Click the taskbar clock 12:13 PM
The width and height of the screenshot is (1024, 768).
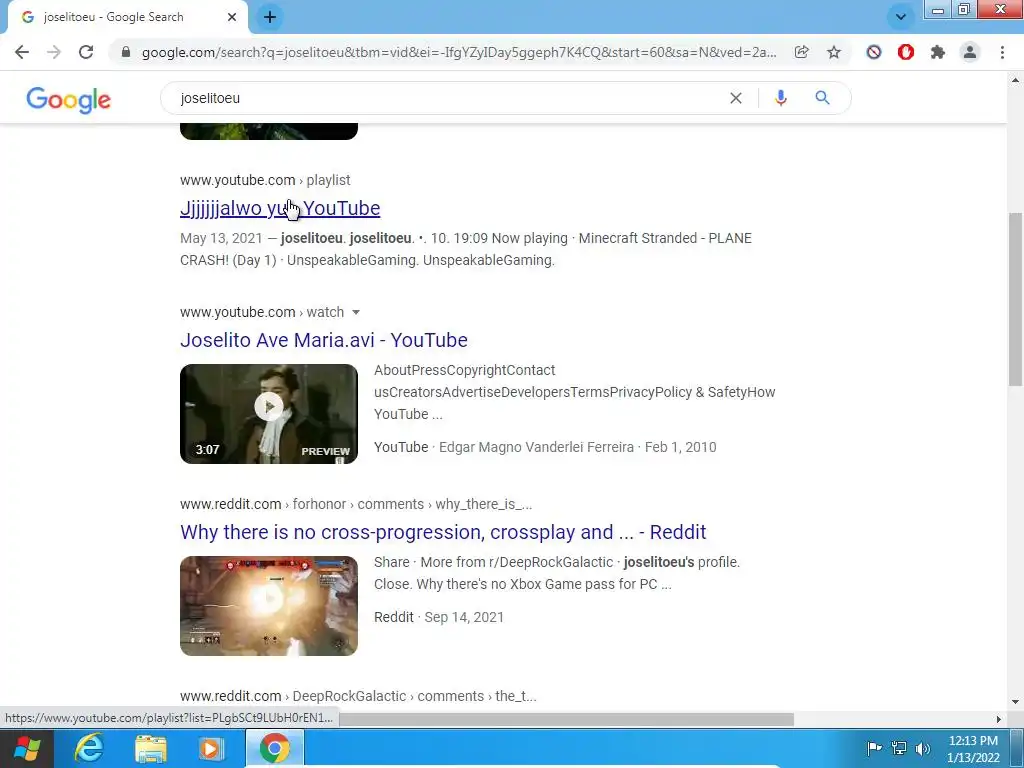pyautogui.click(x=973, y=741)
